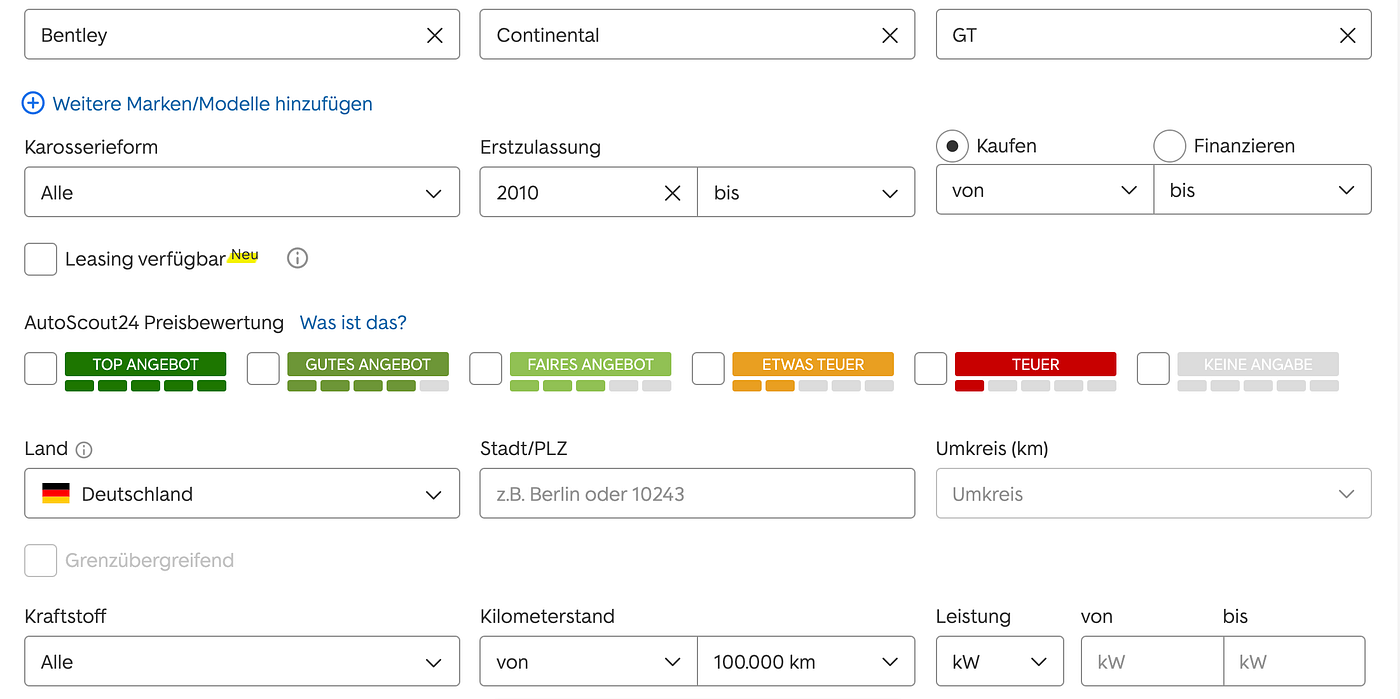The width and height of the screenshot is (1400, 699).
Task: Focus the Leistung 'bis' kW field
Action: pos(1294,661)
